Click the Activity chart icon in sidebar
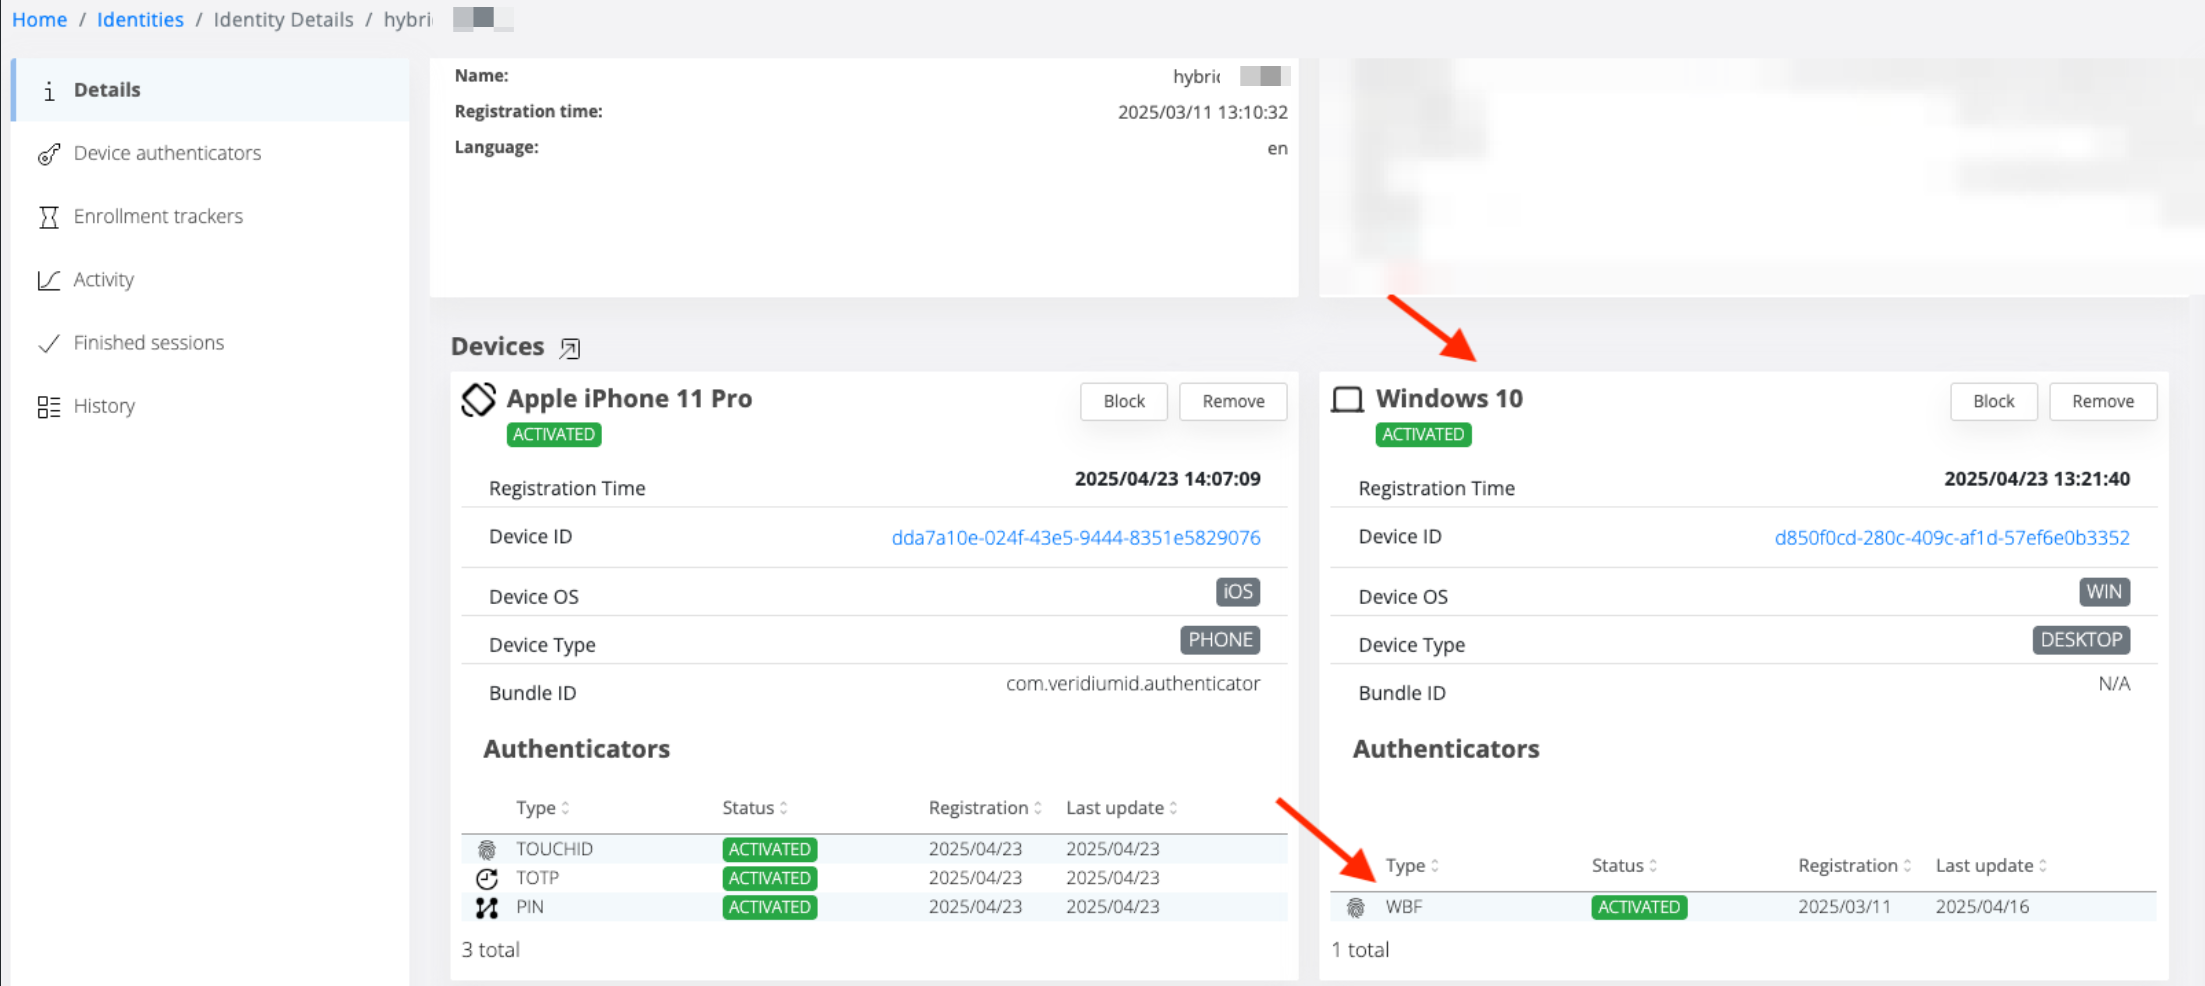 click(48, 280)
